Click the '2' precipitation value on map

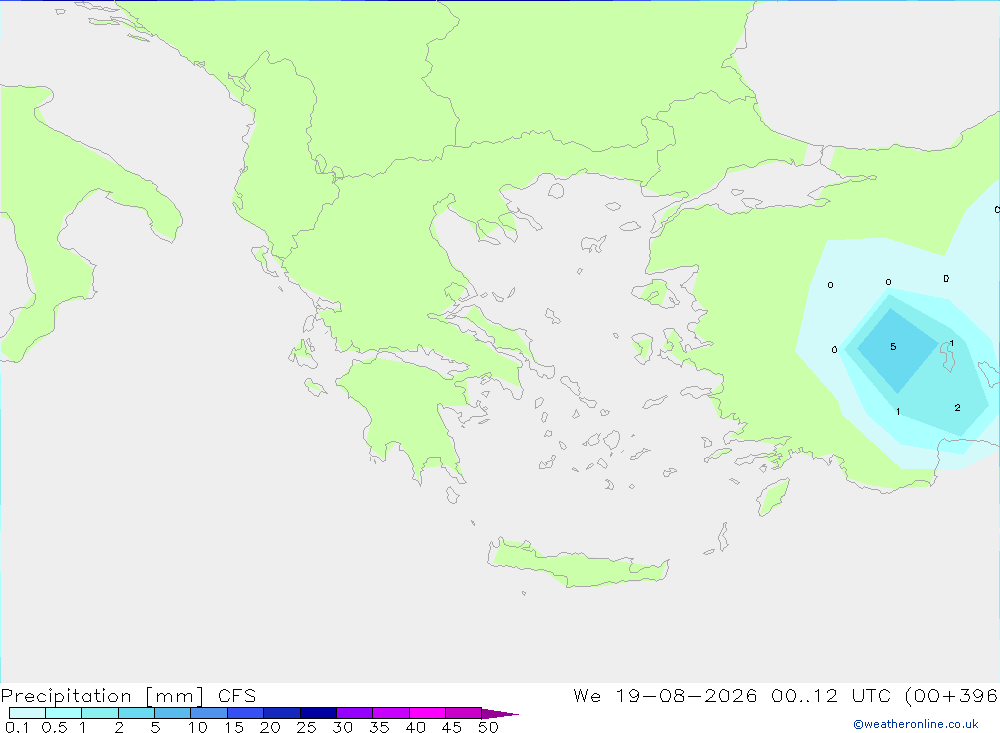[957, 408]
